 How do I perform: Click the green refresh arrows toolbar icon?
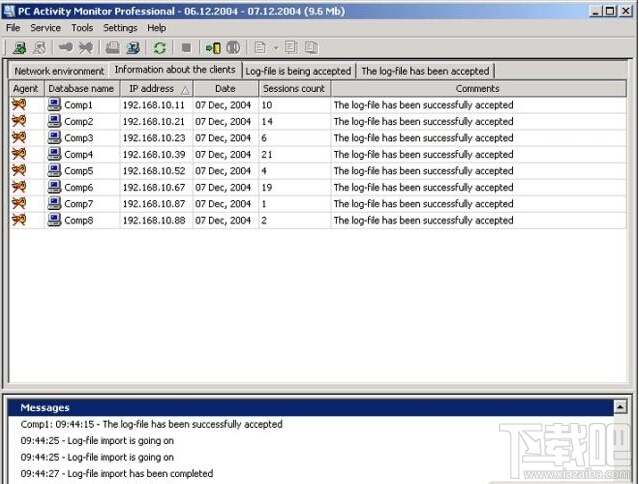pos(160,48)
